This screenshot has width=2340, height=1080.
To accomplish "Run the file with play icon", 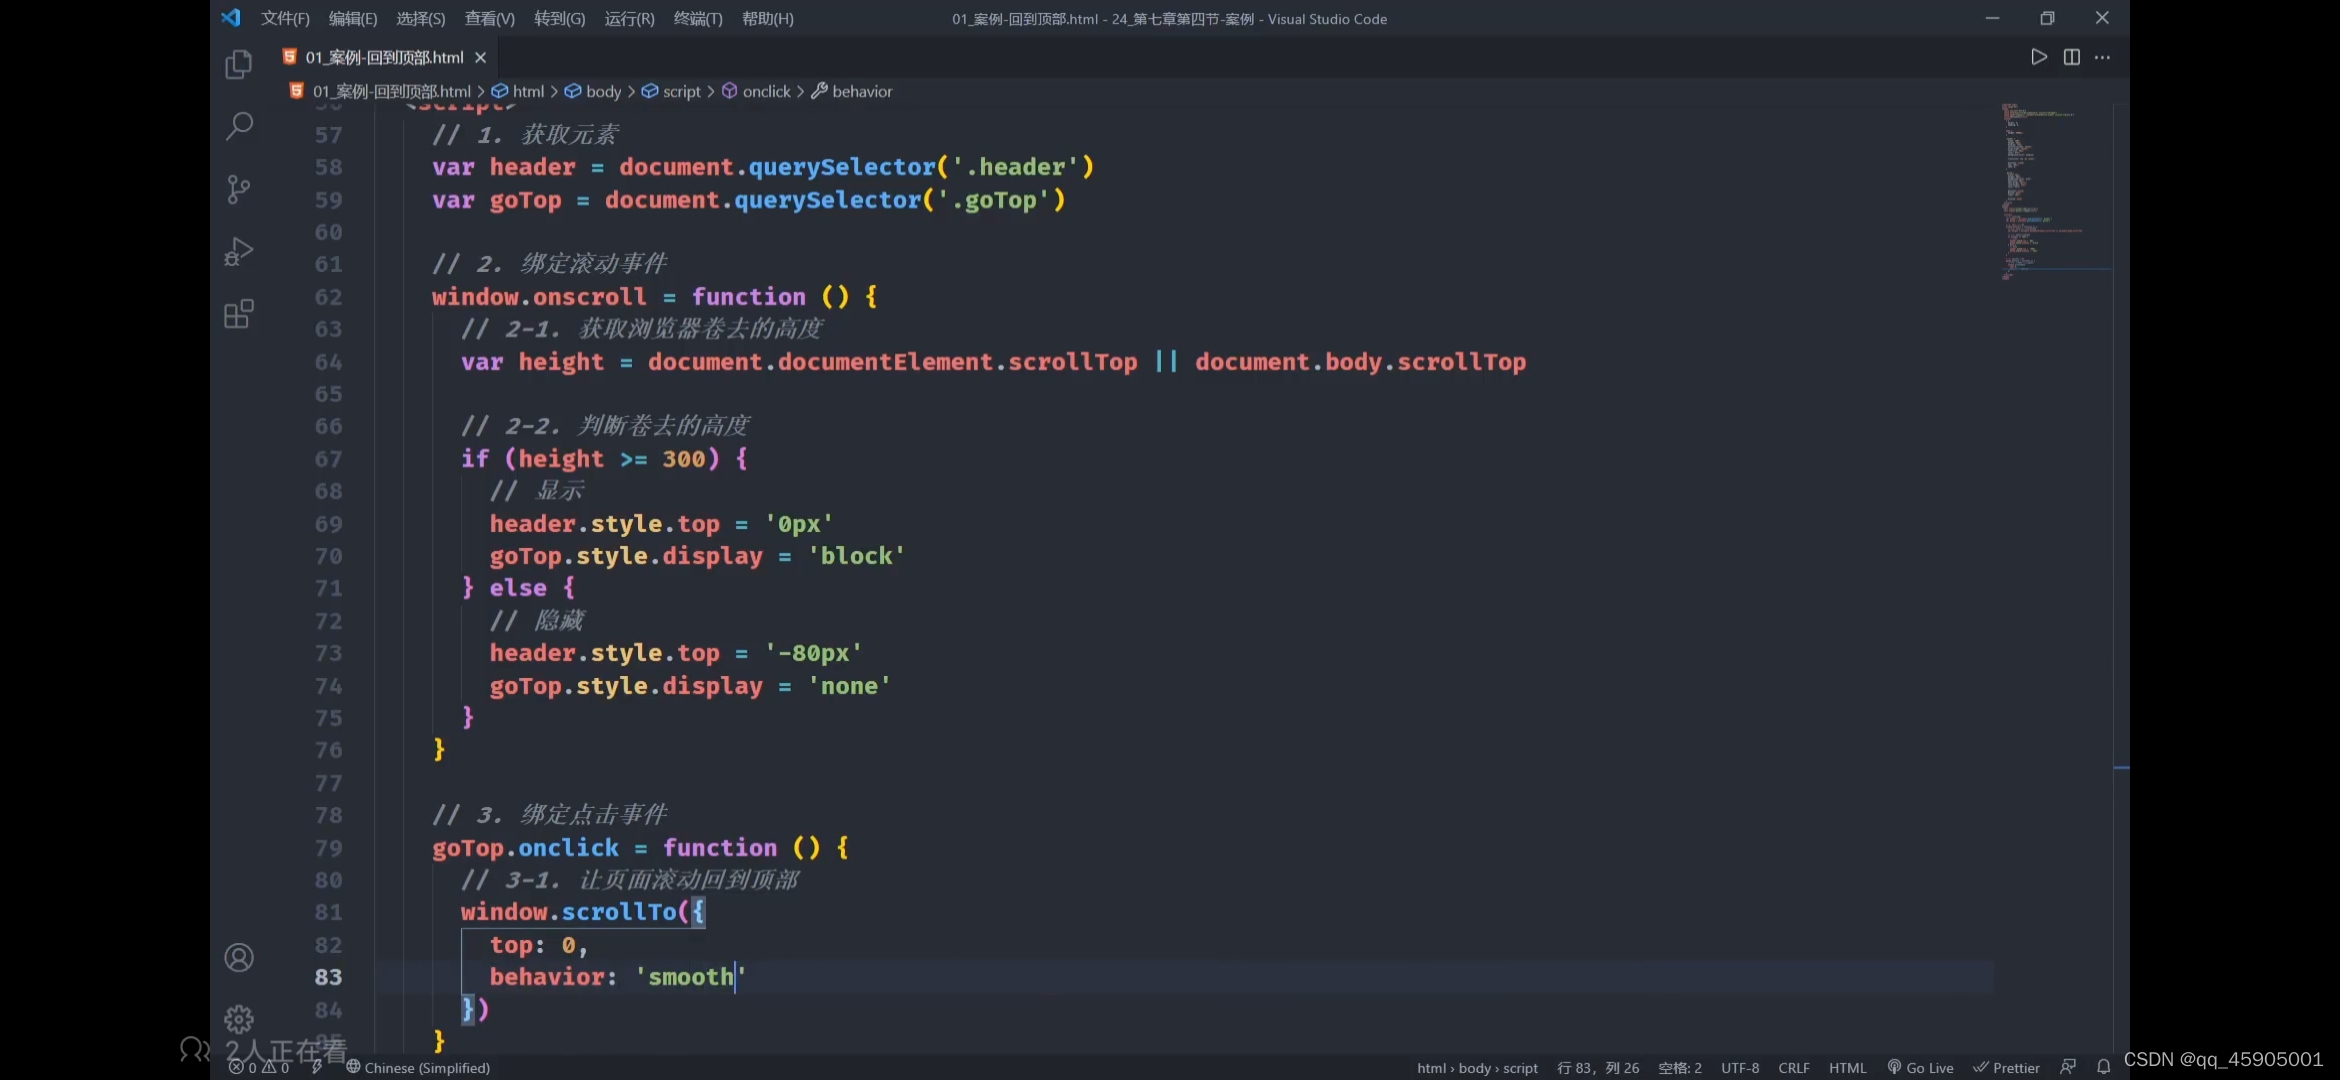I will (2038, 57).
